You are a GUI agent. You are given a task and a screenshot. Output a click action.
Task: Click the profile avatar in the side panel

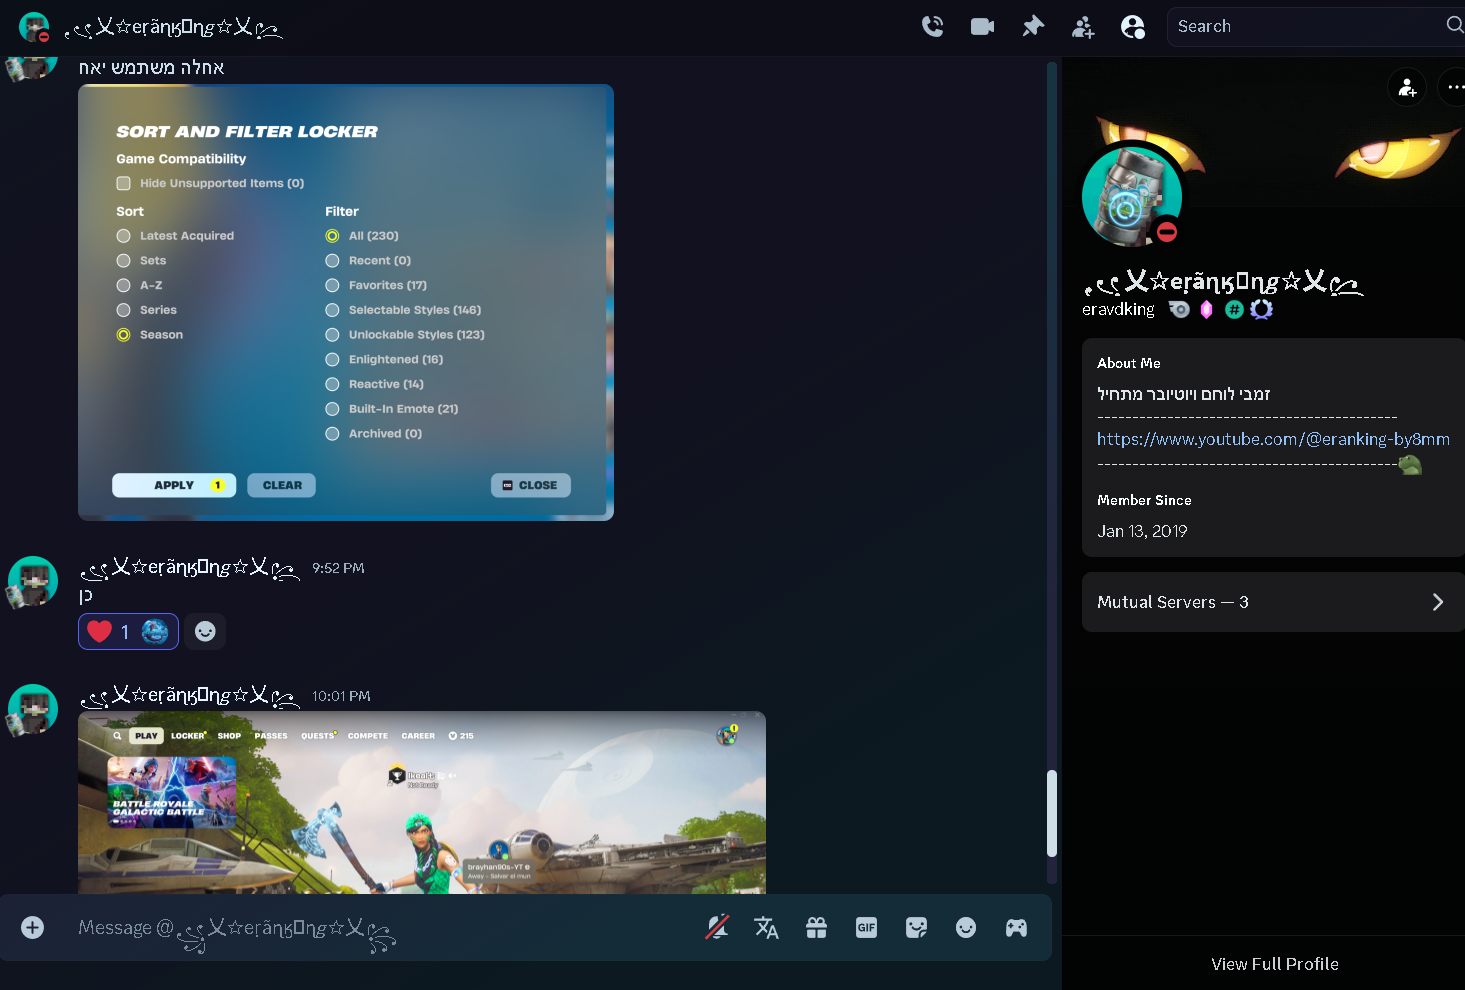tap(1132, 197)
